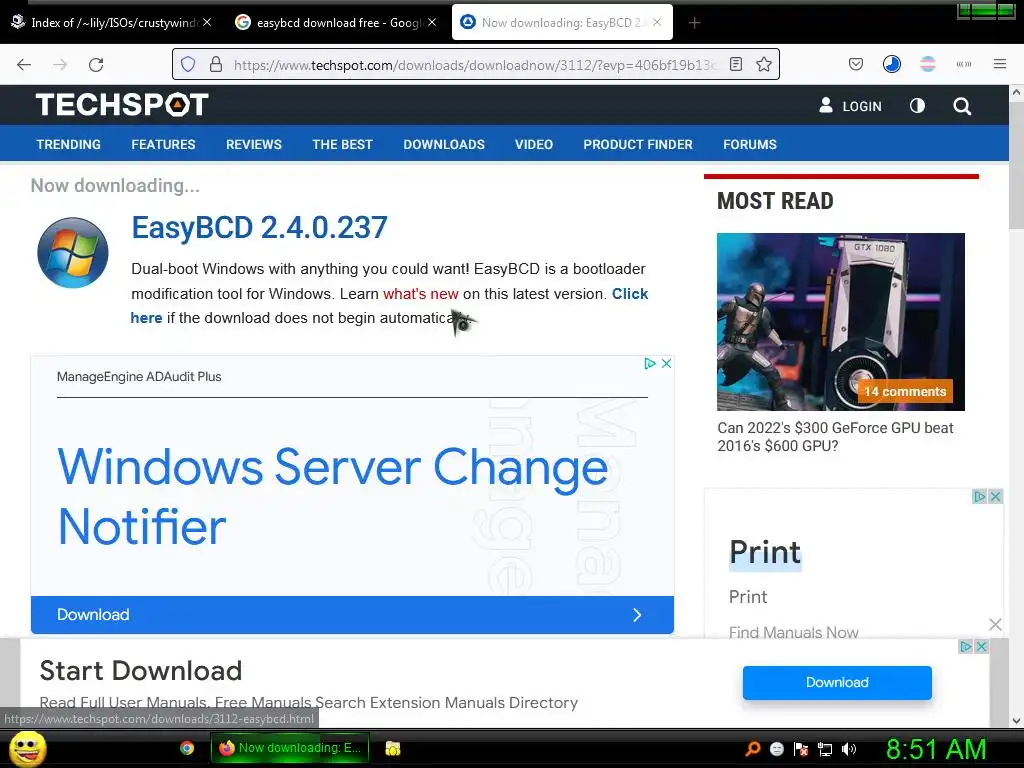The width and height of the screenshot is (1024, 768).
Task: Go back to the previous page
Action: tap(24, 64)
